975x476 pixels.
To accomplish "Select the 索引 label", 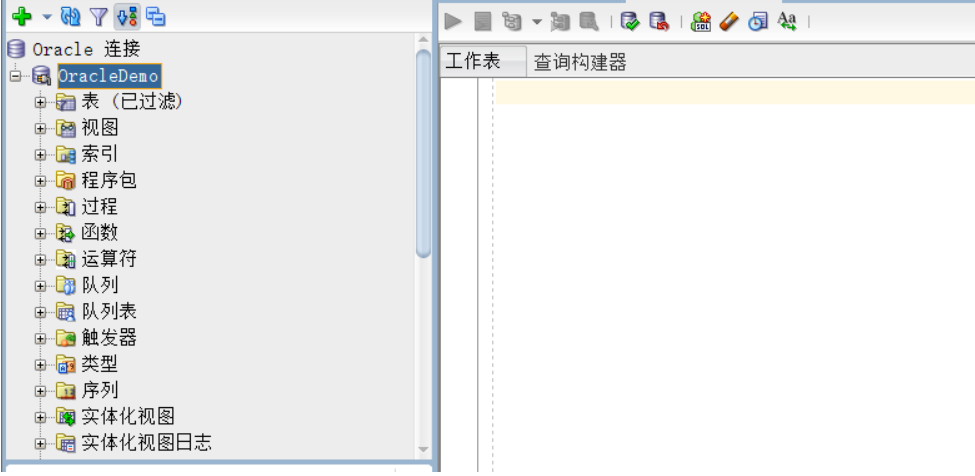I will tap(99, 154).
